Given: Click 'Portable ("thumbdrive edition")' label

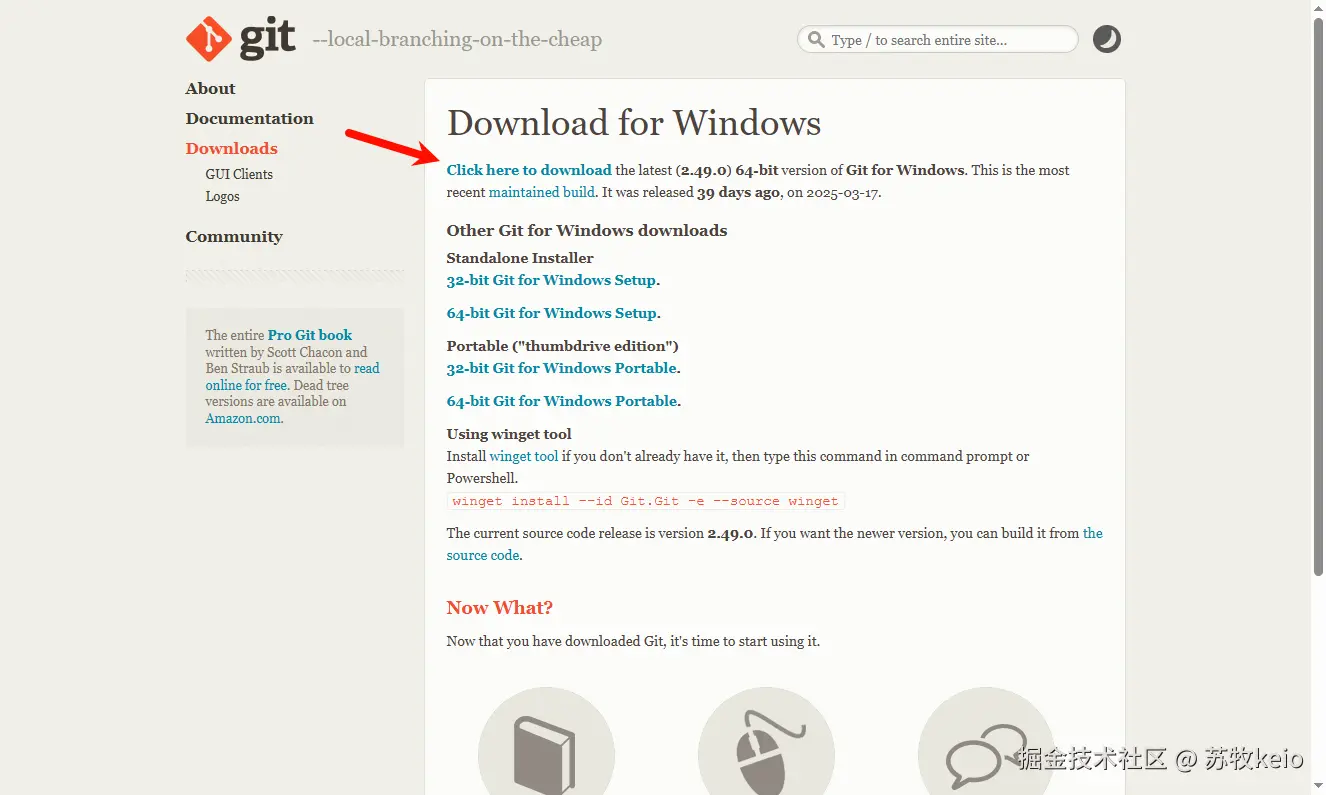Looking at the screenshot, I should click(563, 346).
